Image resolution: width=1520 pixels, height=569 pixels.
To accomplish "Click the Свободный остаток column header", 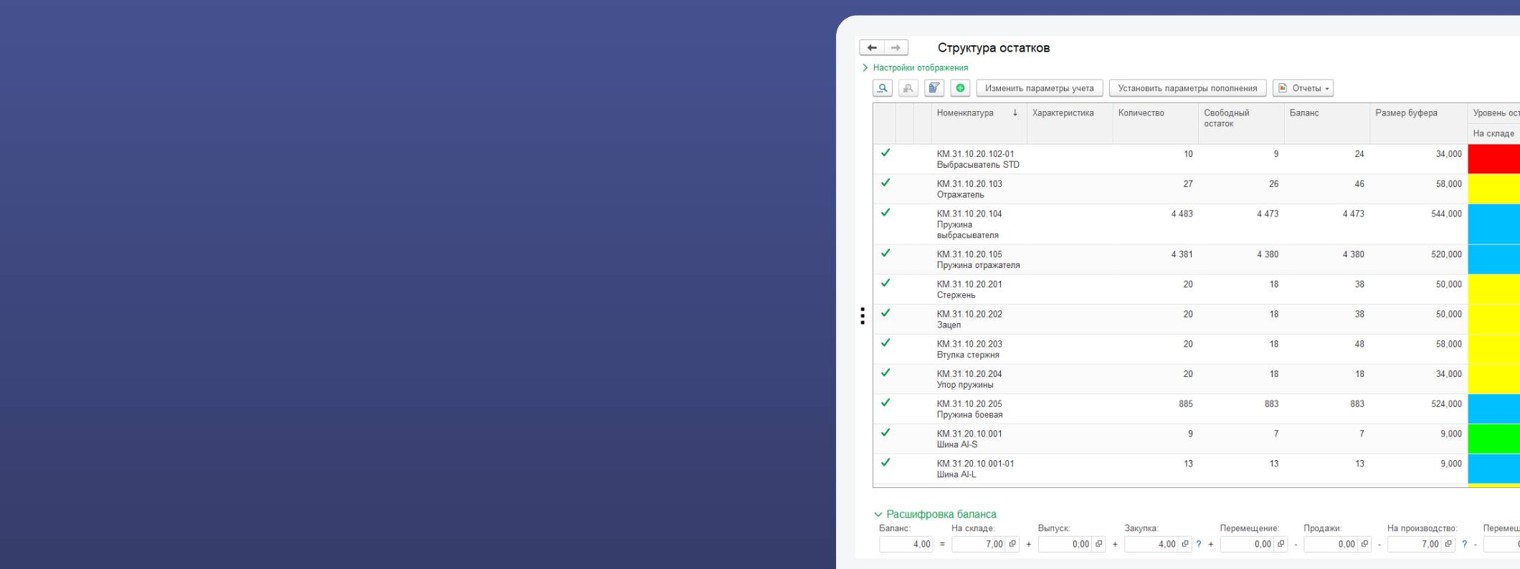I will click(x=1241, y=123).
